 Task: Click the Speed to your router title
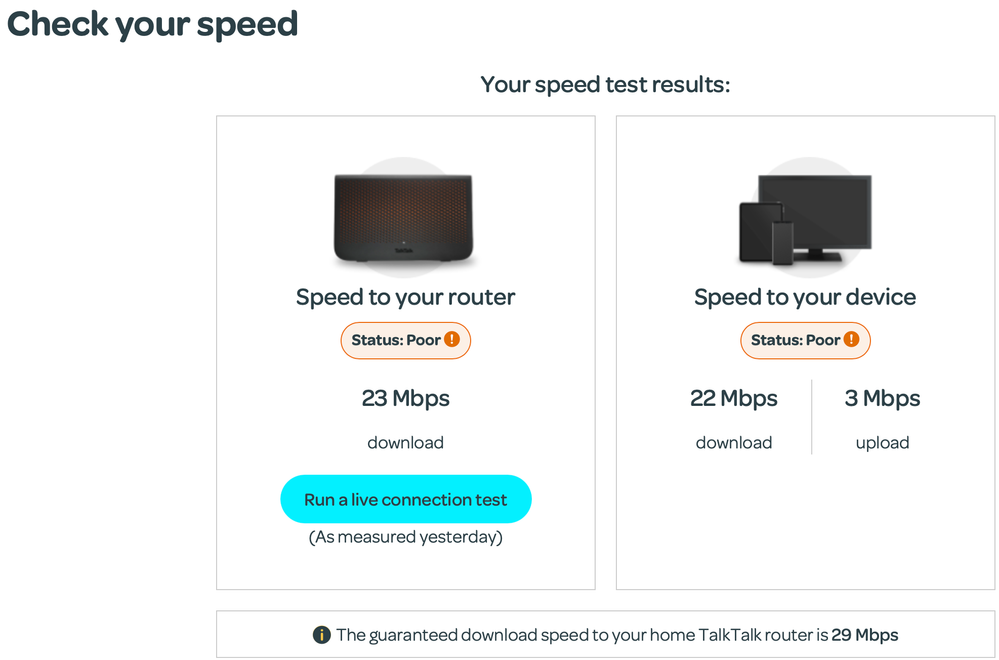pyautogui.click(x=405, y=297)
